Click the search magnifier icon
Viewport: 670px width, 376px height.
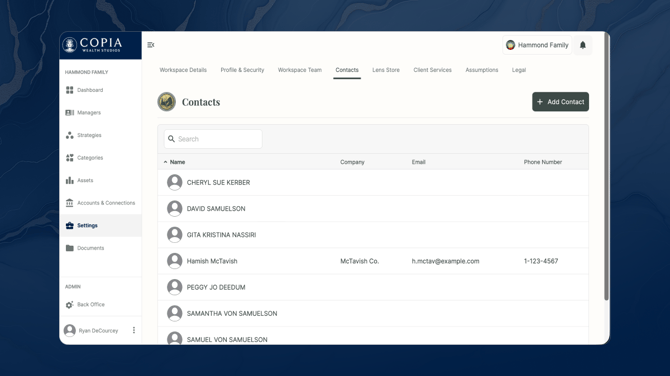click(x=171, y=139)
